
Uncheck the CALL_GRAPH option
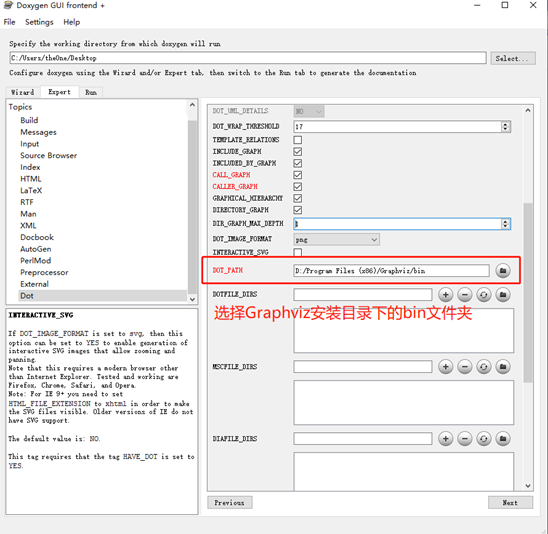[x=298, y=175]
